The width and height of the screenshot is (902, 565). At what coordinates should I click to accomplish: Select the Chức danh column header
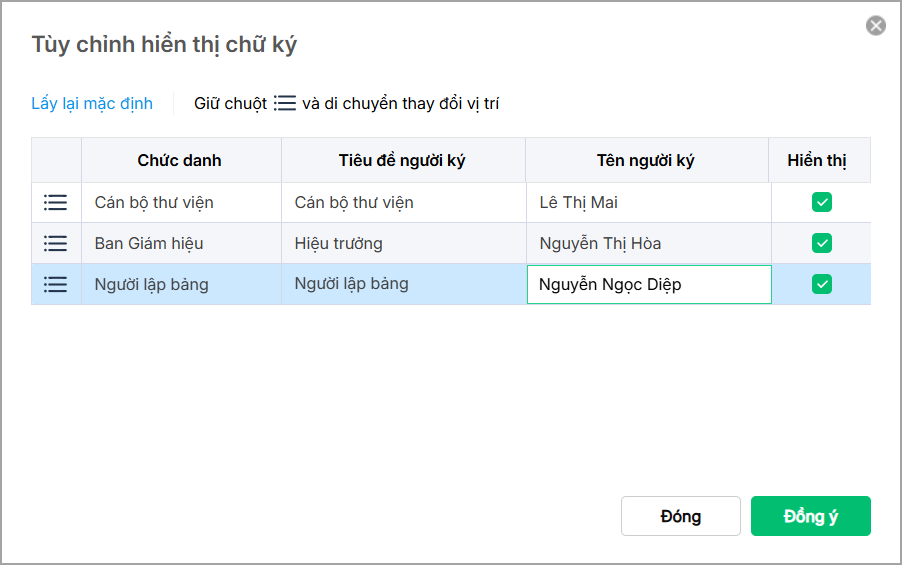coord(180,160)
